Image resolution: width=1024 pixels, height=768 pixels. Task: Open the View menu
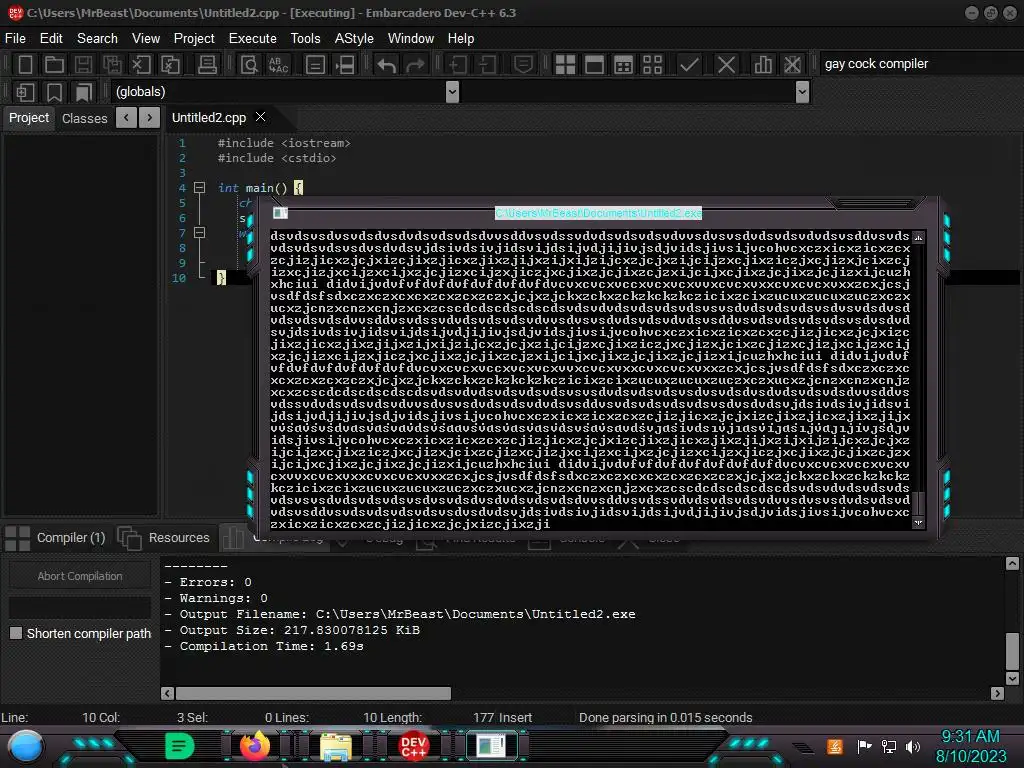pos(146,39)
